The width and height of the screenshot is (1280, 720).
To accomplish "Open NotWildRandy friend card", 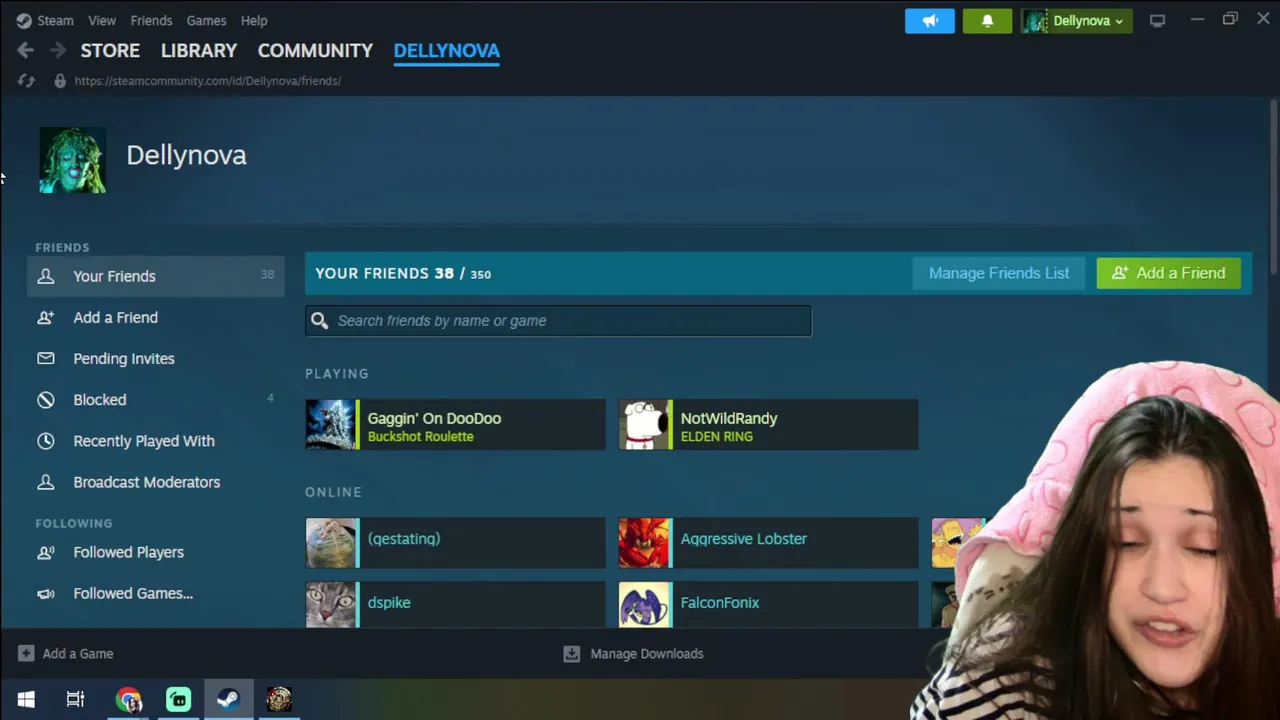I will point(768,425).
